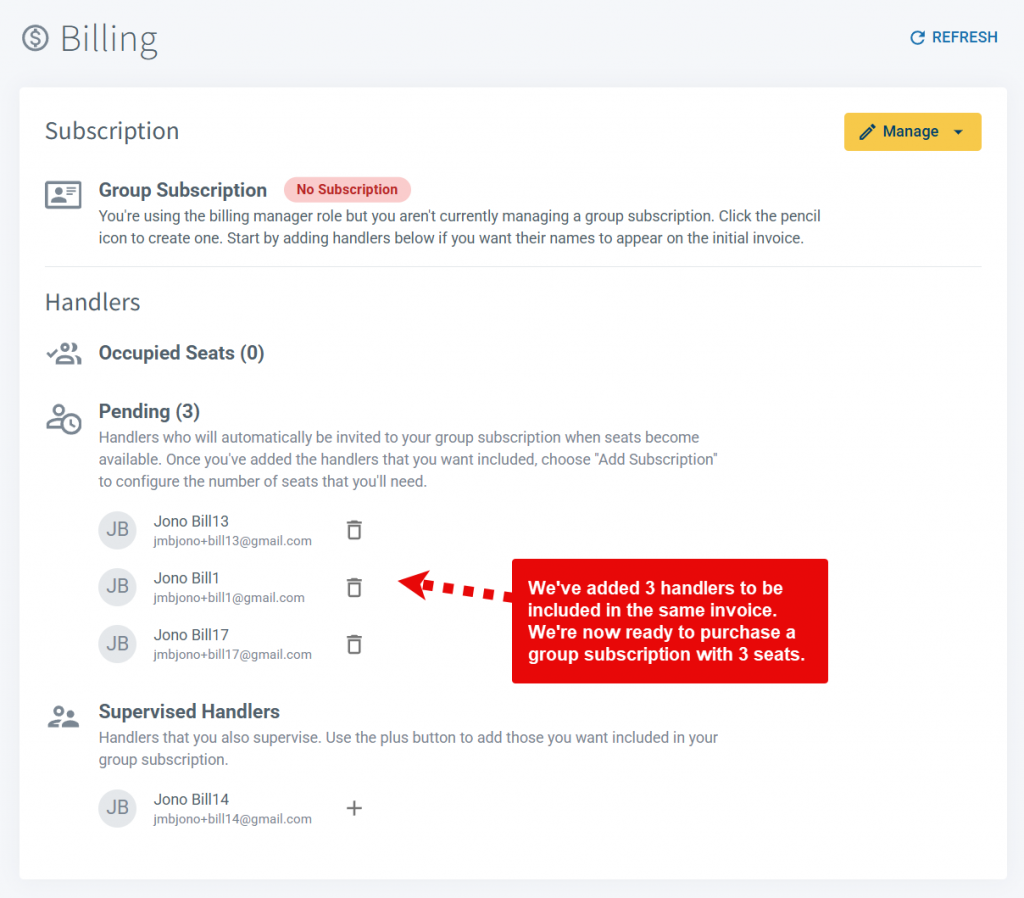Image resolution: width=1024 pixels, height=898 pixels.
Task: Delete Jono Bill13 using the trash icon
Action: pos(354,530)
